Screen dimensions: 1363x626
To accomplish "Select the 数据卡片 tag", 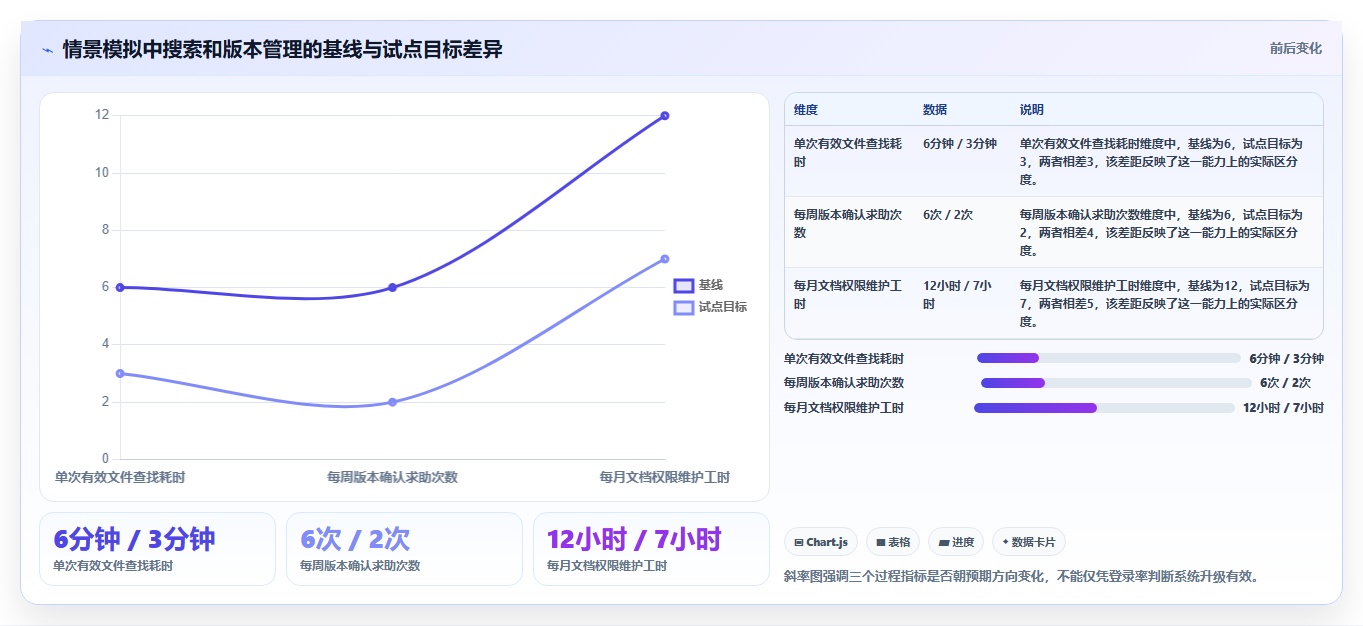I will [1028, 542].
